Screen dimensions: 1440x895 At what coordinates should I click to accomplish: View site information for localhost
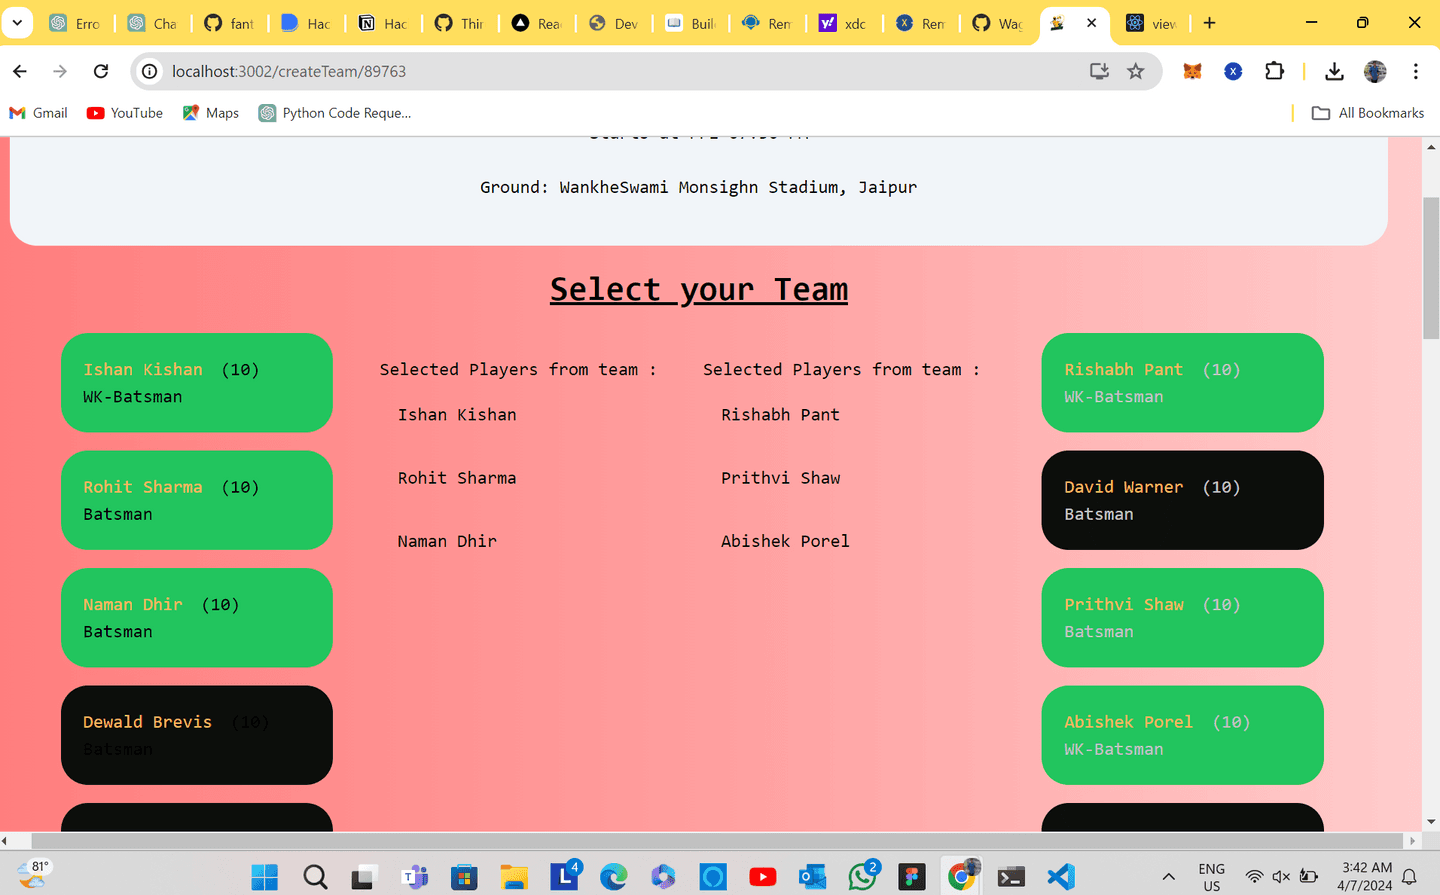click(x=150, y=71)
